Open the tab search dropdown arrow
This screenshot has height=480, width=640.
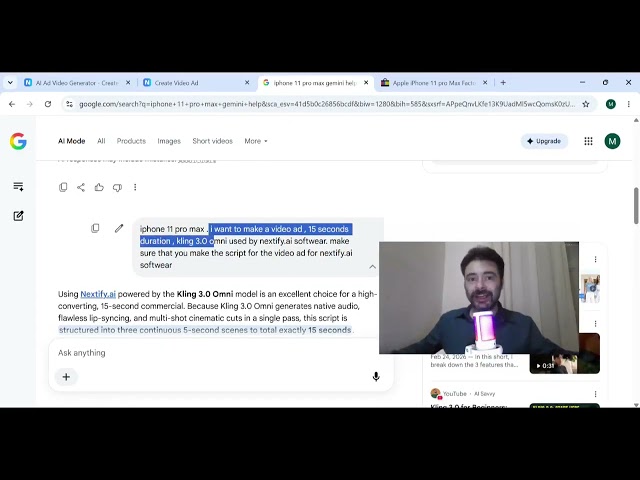pos(10,82)
